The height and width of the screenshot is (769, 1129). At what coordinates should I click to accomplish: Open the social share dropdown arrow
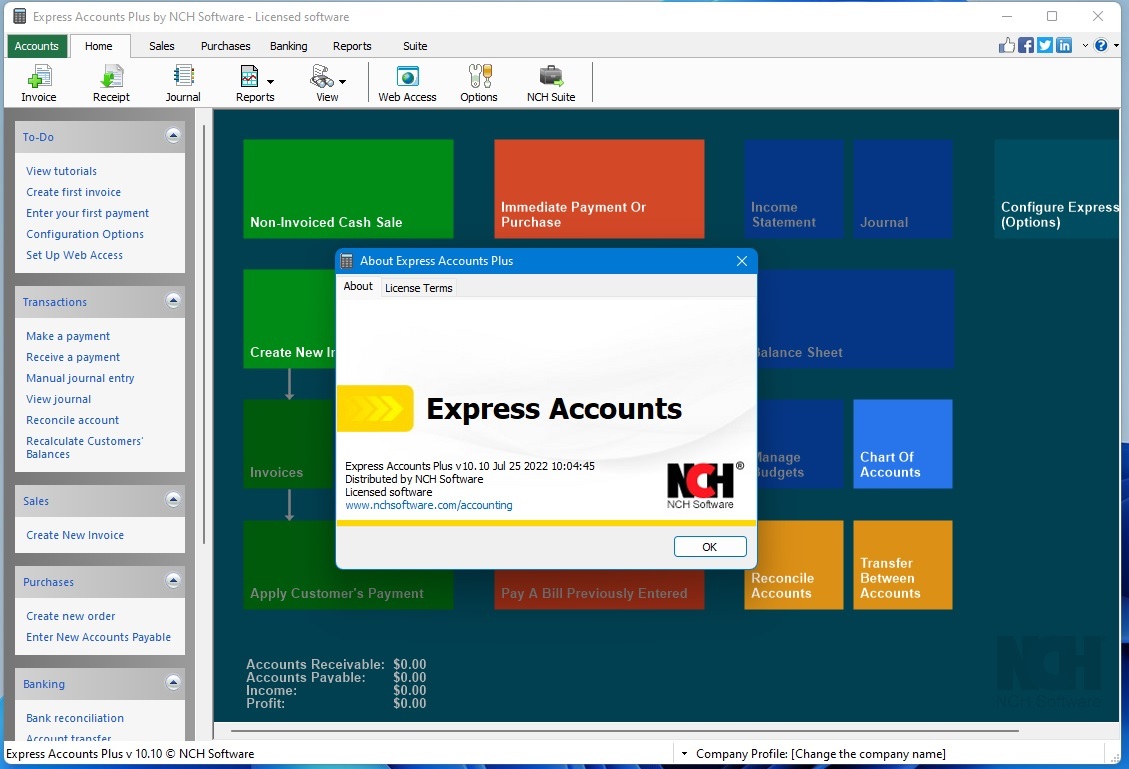pos(1085,45)
